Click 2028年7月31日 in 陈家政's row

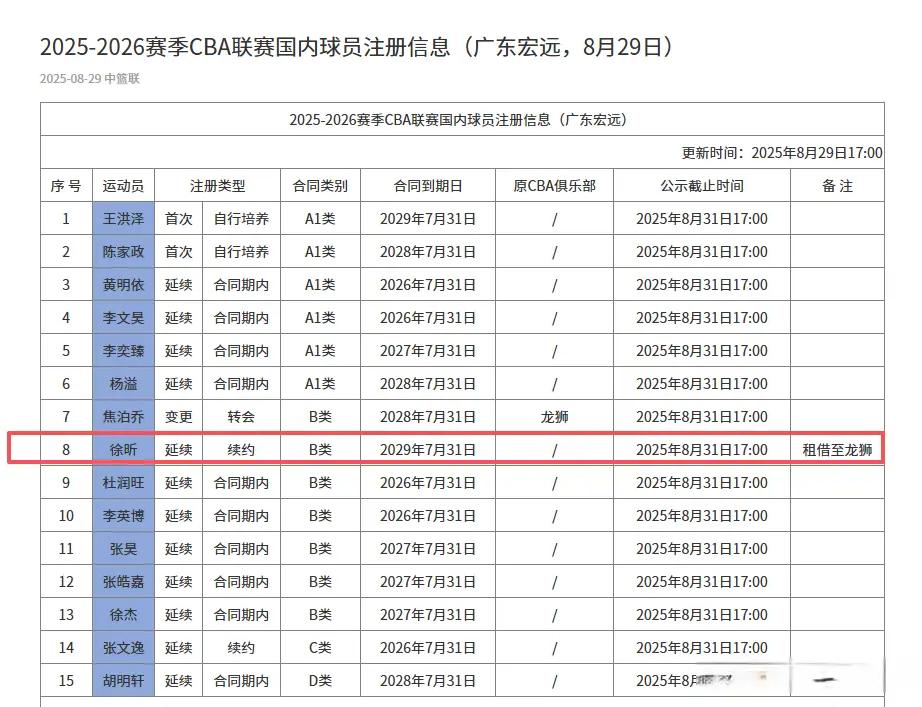point(427,252)
